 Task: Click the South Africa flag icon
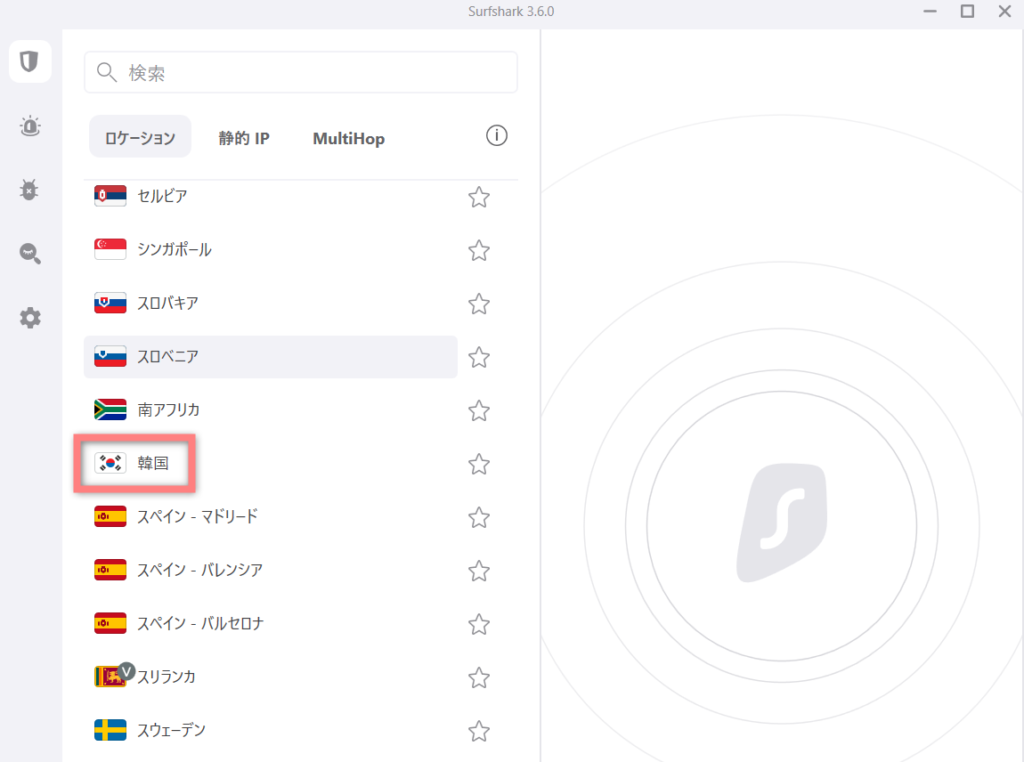(x=110, y=409)
